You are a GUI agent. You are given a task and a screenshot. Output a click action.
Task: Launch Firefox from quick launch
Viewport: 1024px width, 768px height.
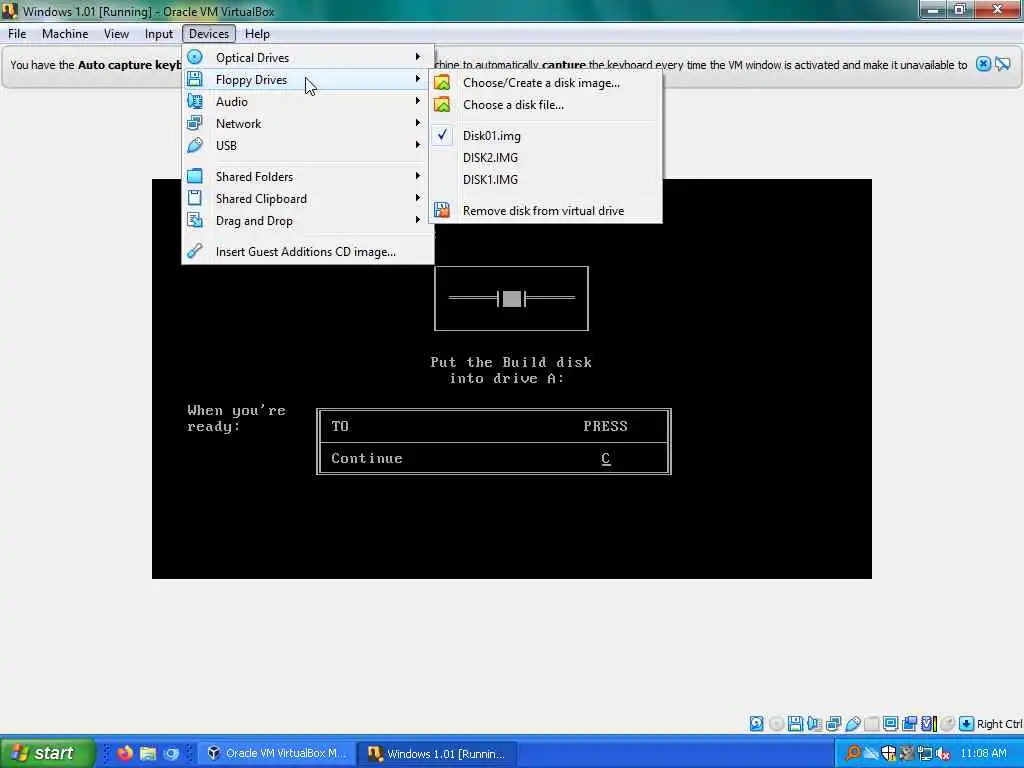pos(125,753)
